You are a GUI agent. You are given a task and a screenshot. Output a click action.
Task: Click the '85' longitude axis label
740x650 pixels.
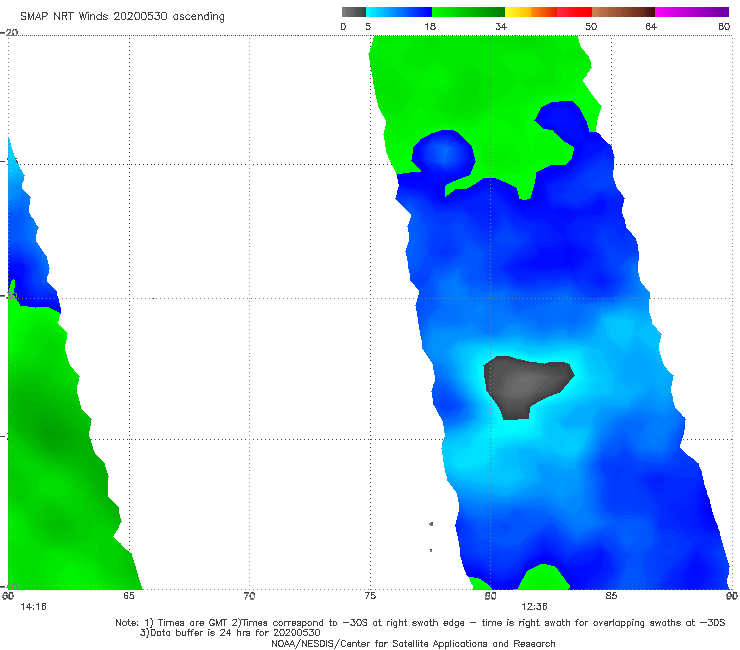611,596
